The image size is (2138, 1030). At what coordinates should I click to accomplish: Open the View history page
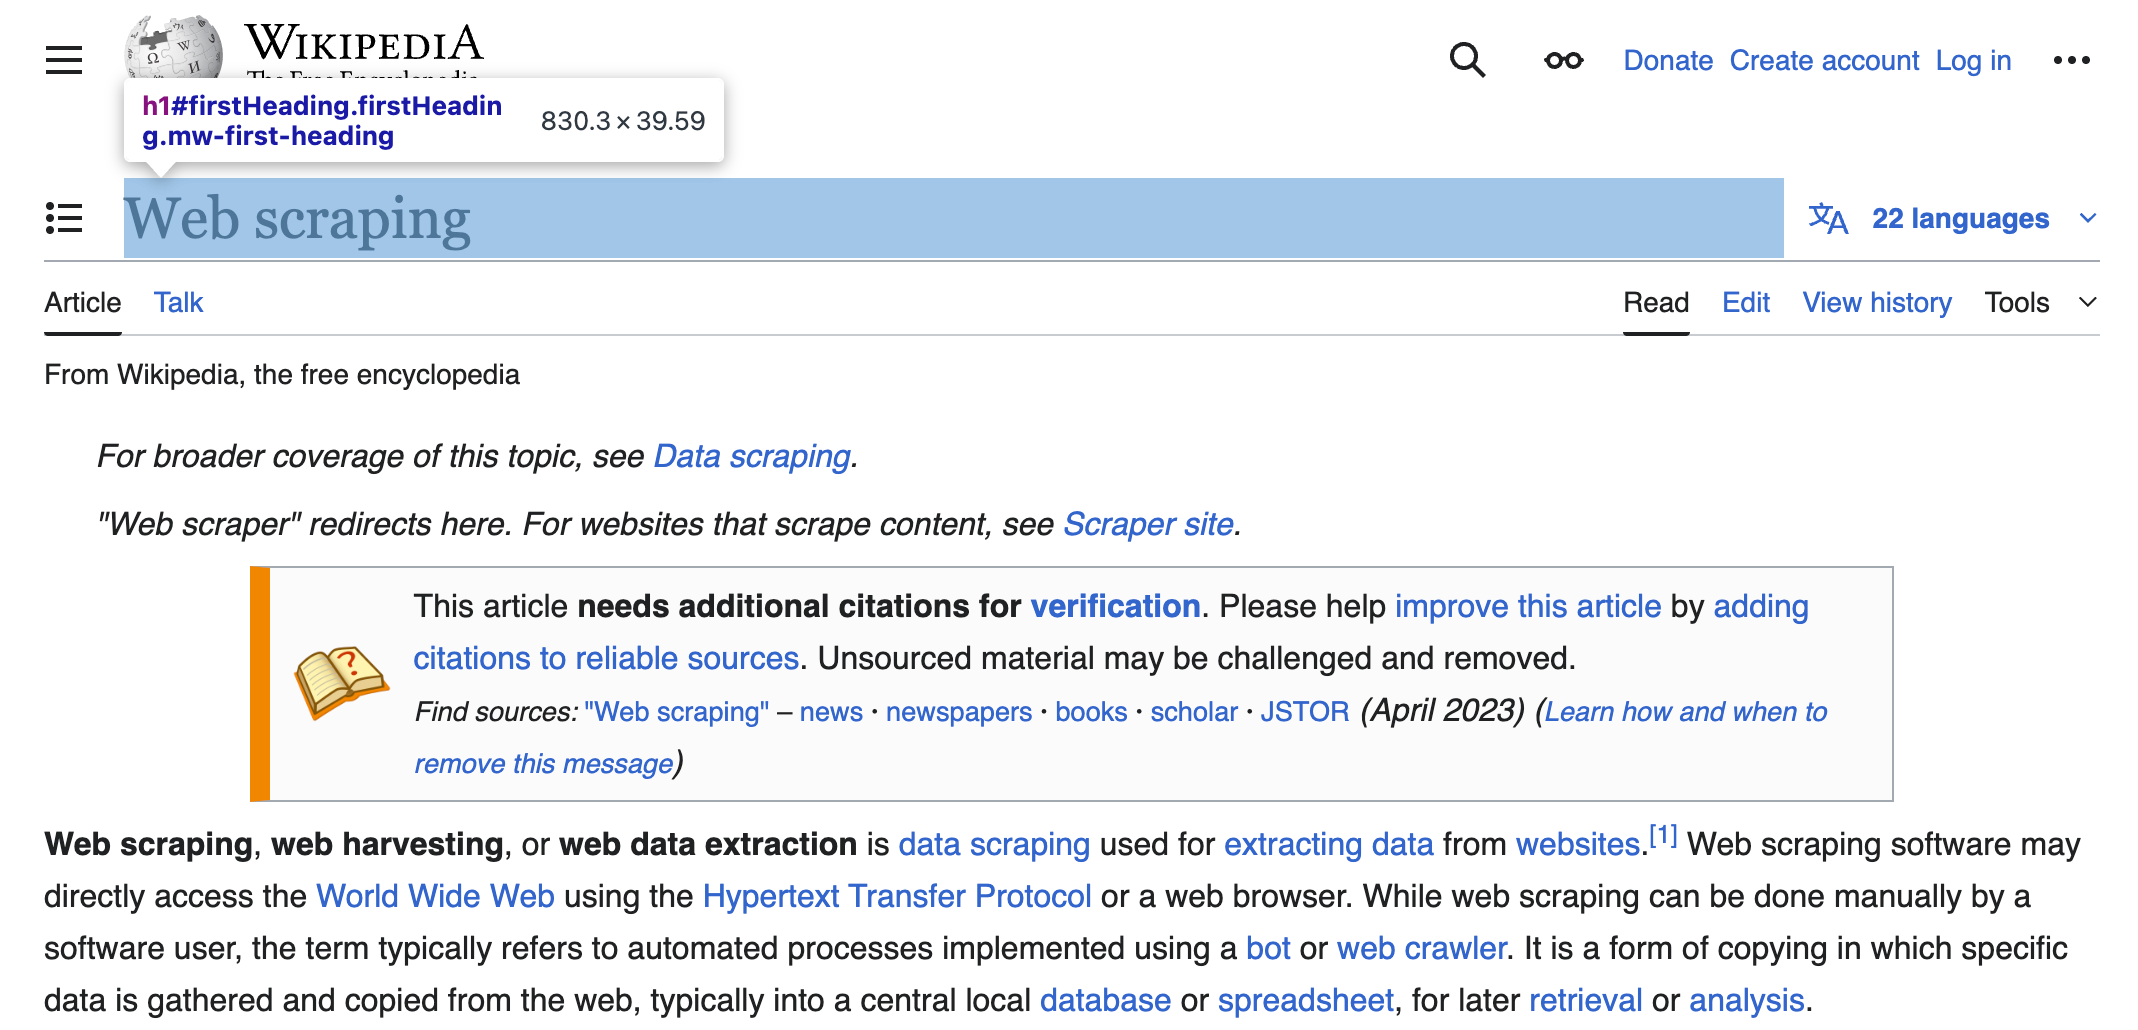coord(1876,302)
